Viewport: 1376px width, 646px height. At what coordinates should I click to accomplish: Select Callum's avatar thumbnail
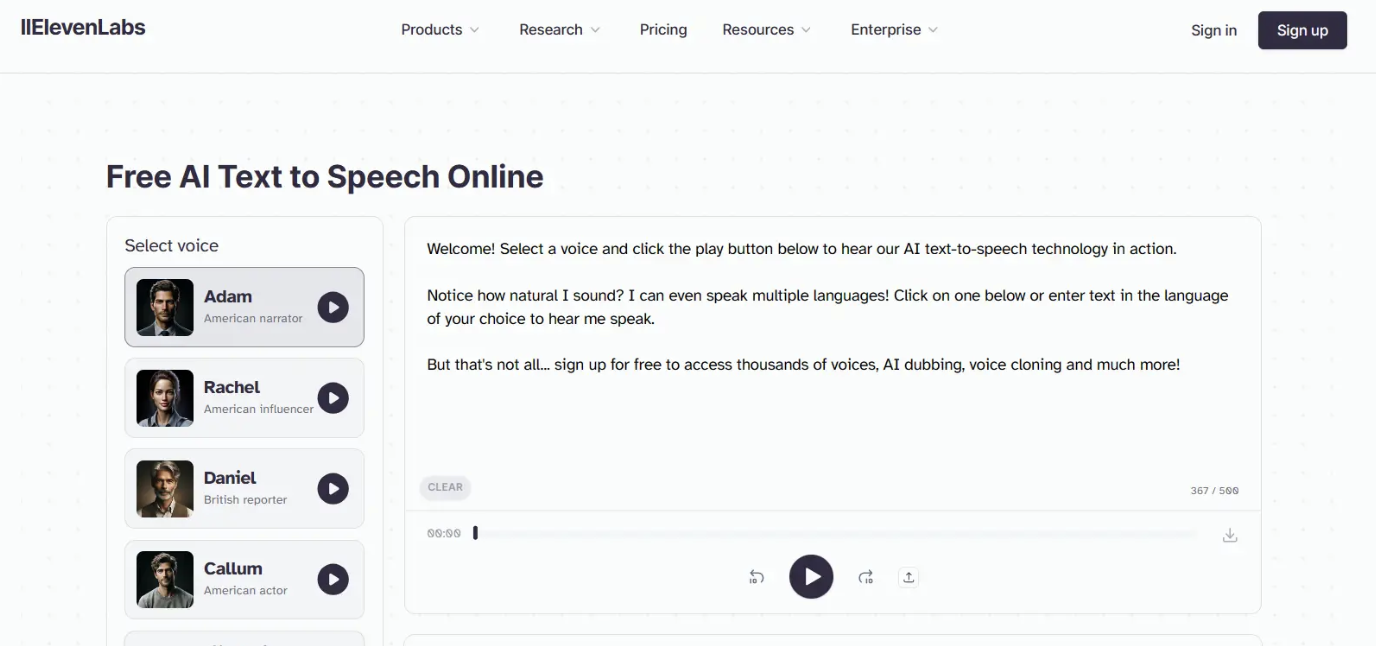tap(165, 579)
